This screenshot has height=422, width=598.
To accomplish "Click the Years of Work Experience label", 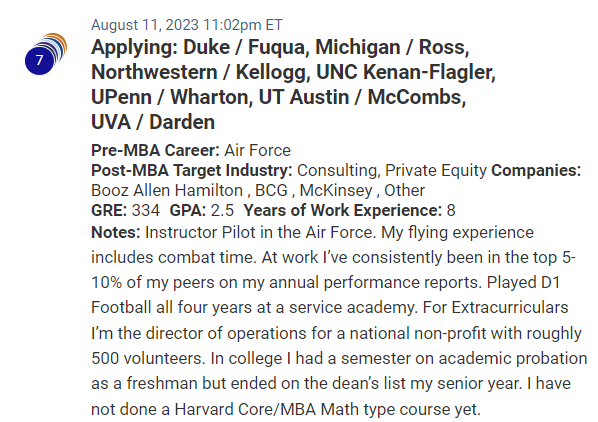I will pos(342,210).
